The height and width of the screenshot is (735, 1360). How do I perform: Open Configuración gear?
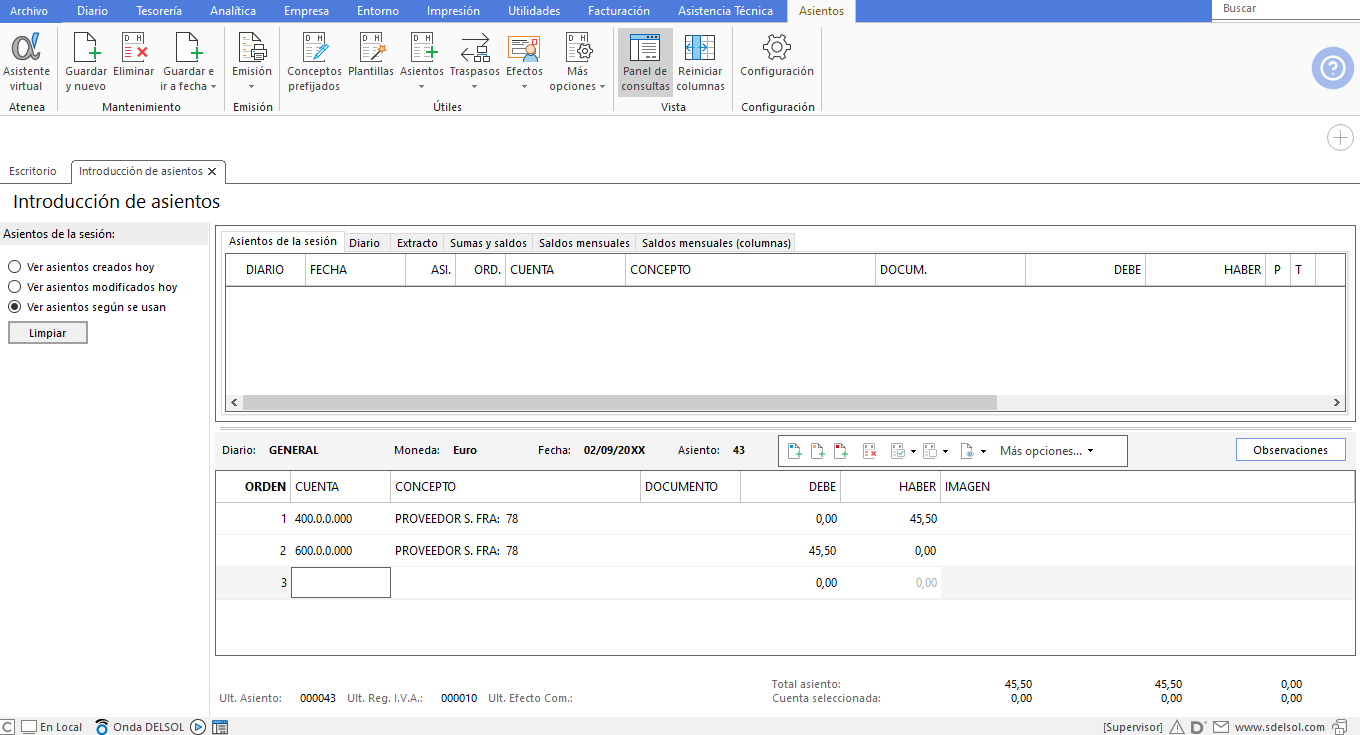pyautogui.click(x=777, y=55)
